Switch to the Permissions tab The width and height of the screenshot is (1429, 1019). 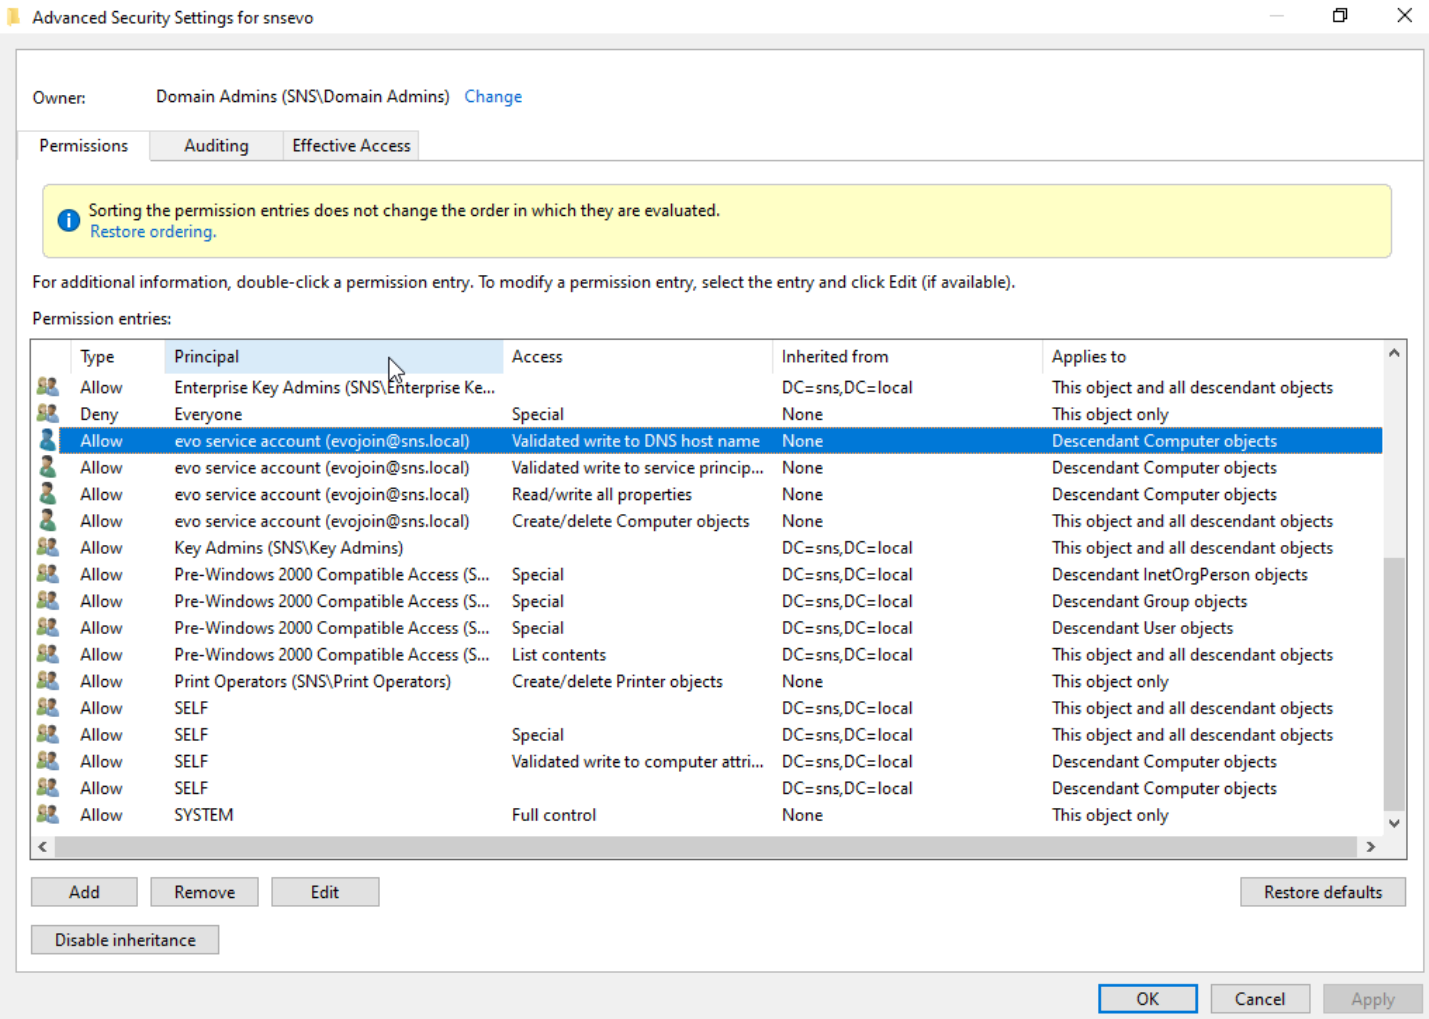[84, 145]
